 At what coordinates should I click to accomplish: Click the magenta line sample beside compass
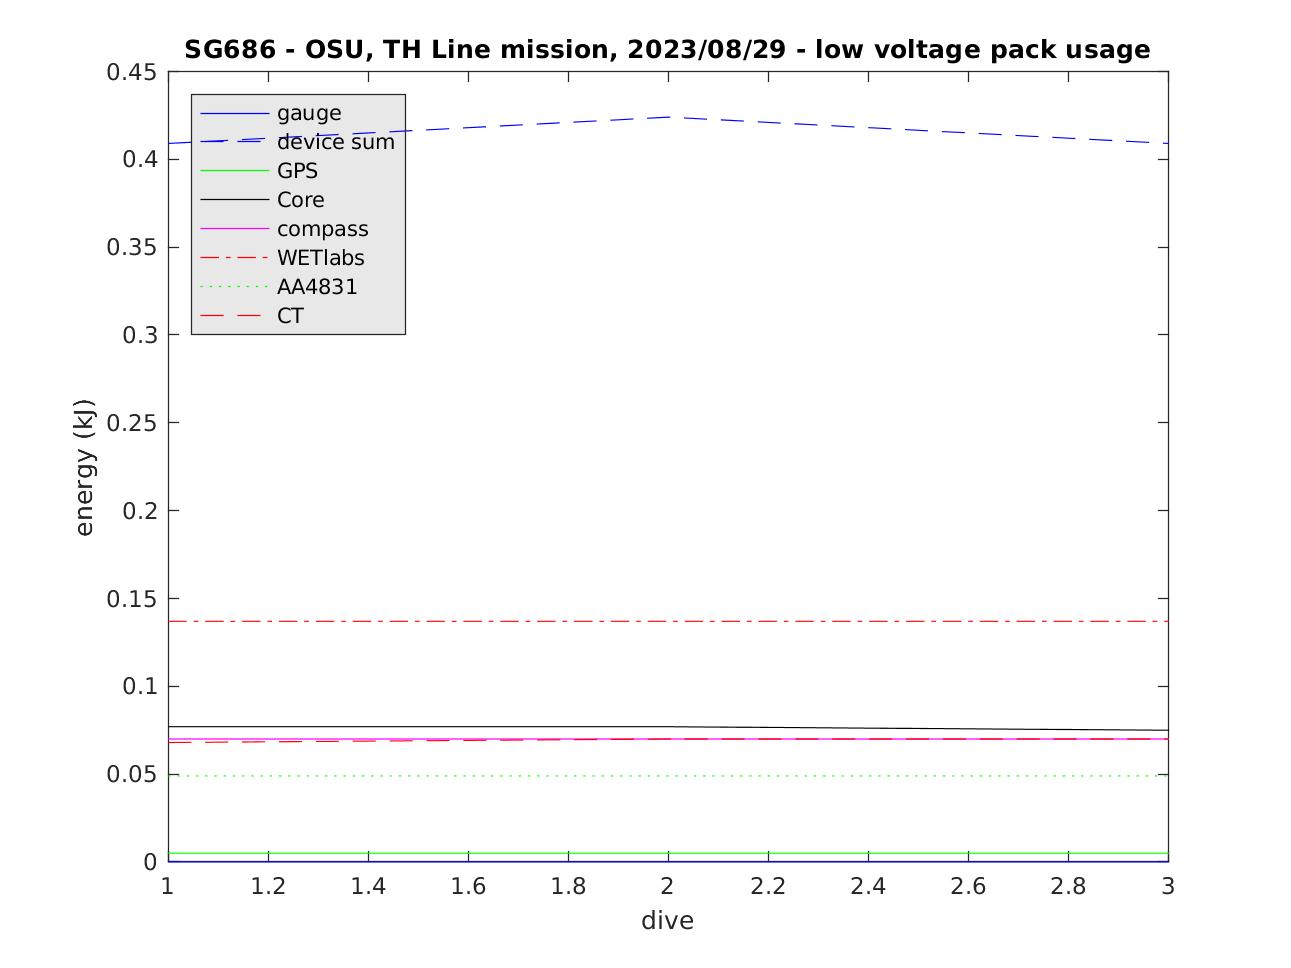pos(235,229)
